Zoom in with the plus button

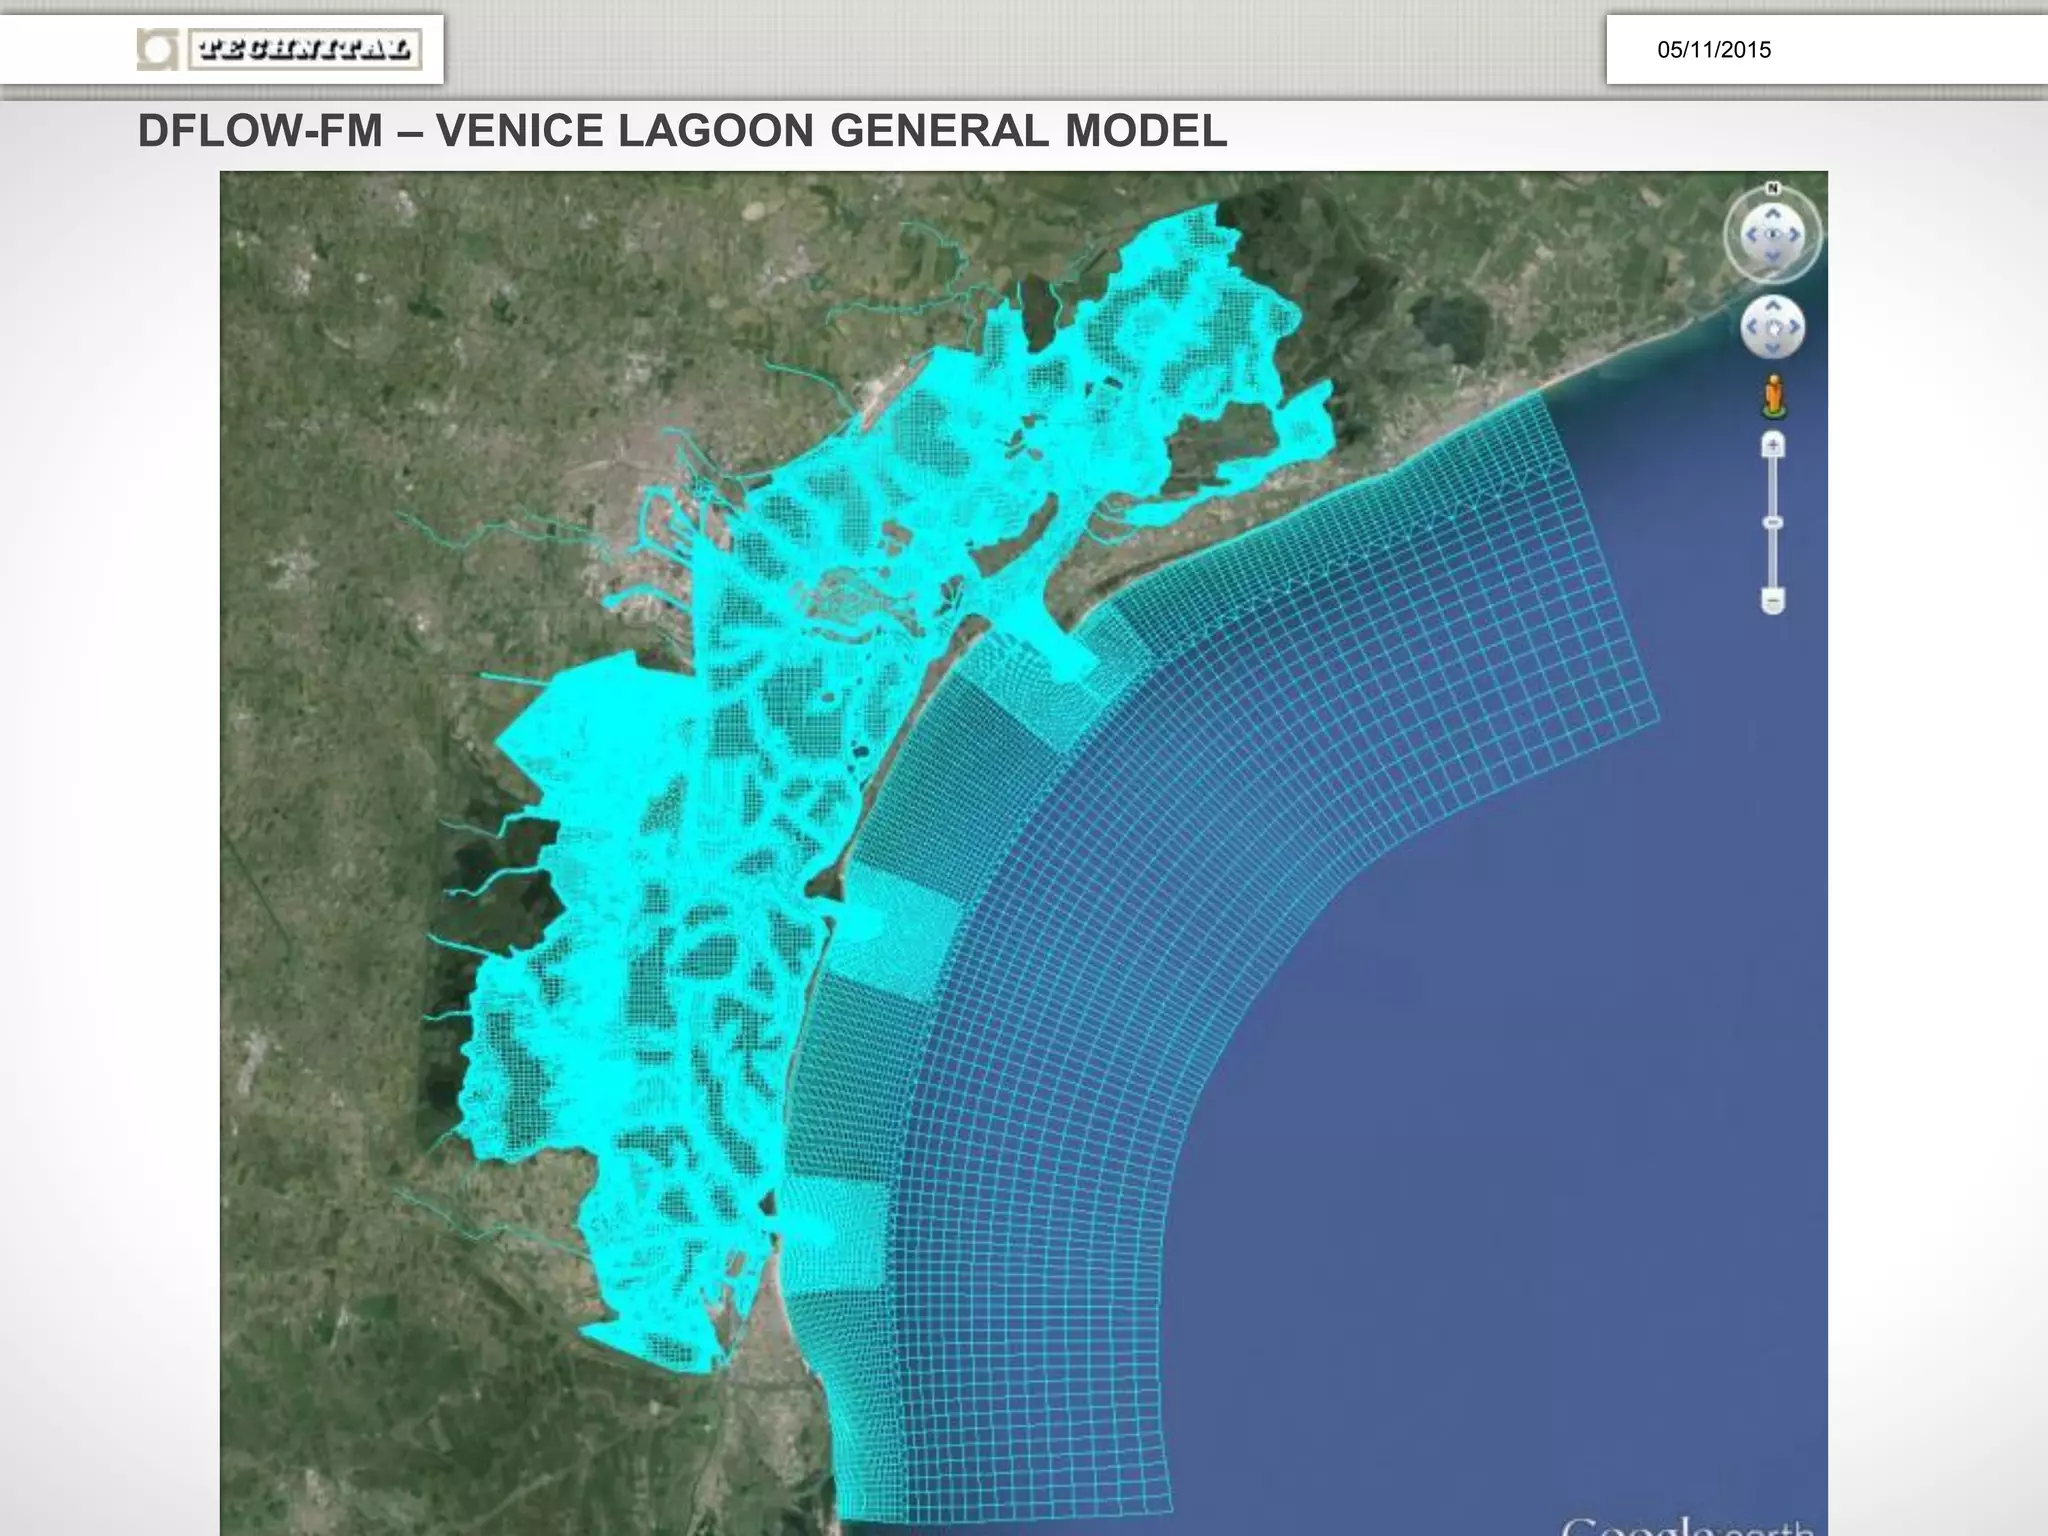click(1773, 444)
